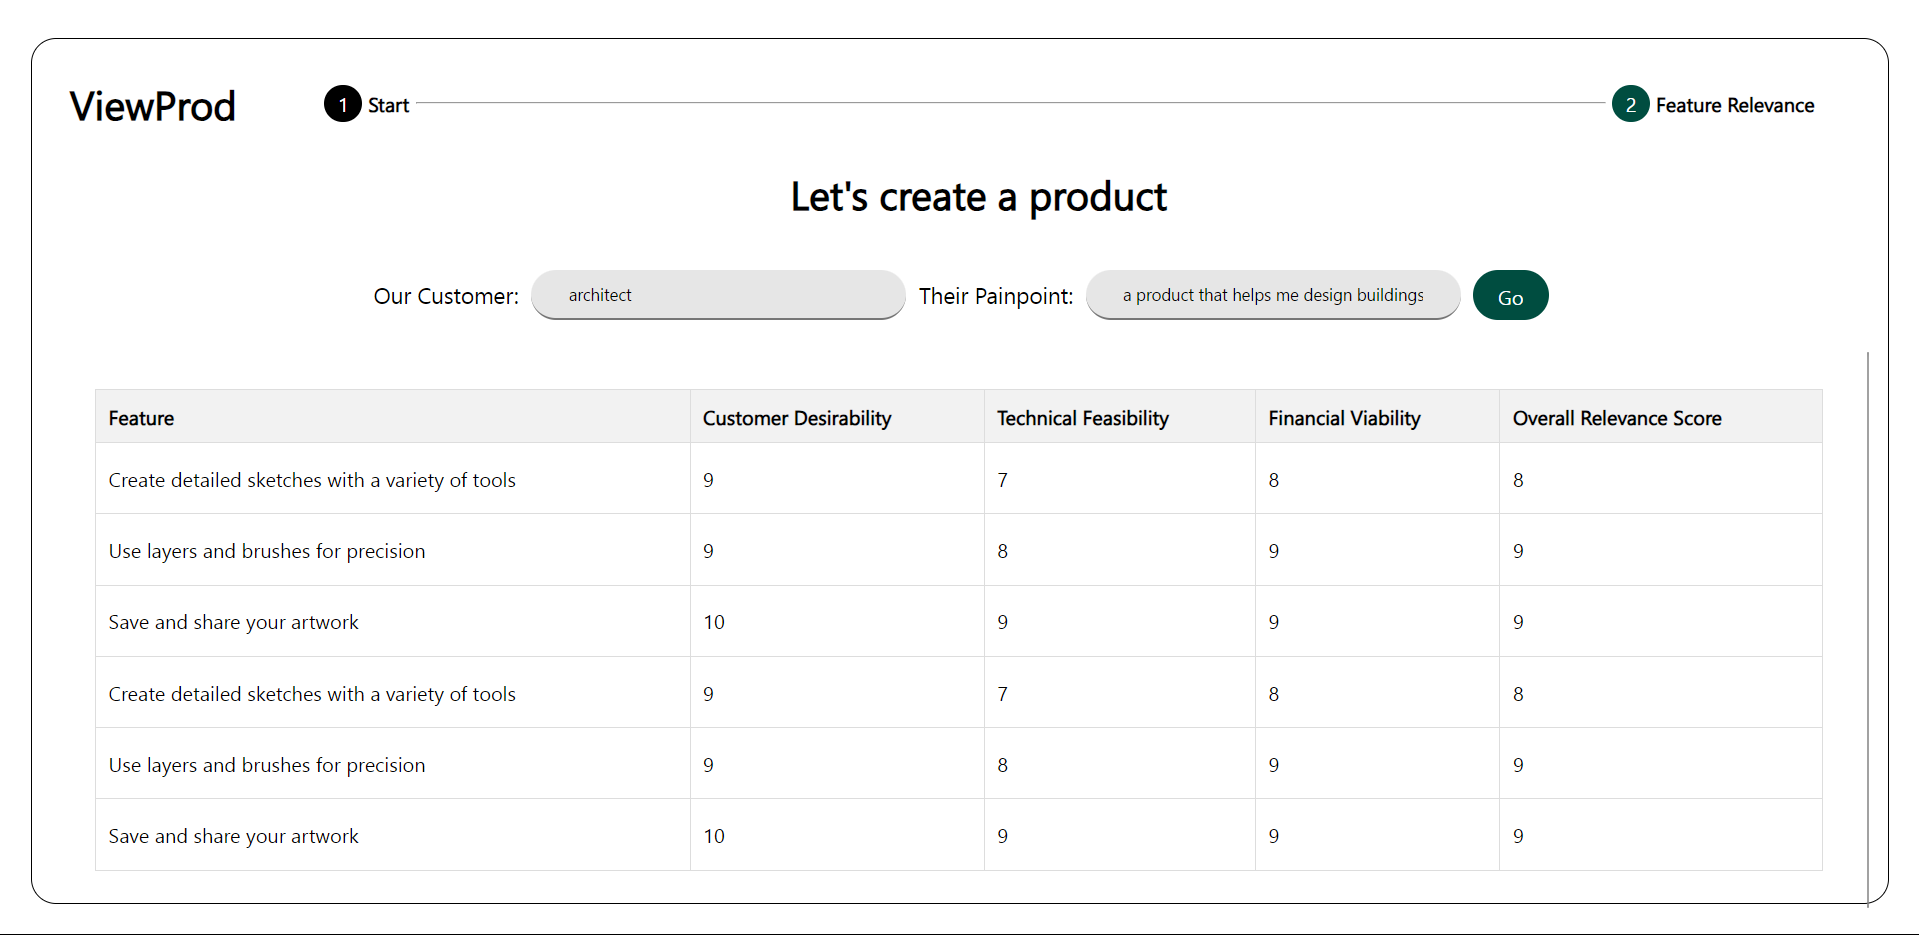Click the Our Customer input field
This screenshot has height=935, width=1919.
pos(718,295)
